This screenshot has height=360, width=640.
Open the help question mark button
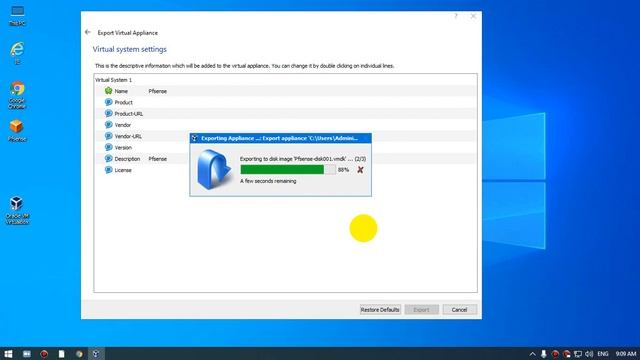[456, 16]
